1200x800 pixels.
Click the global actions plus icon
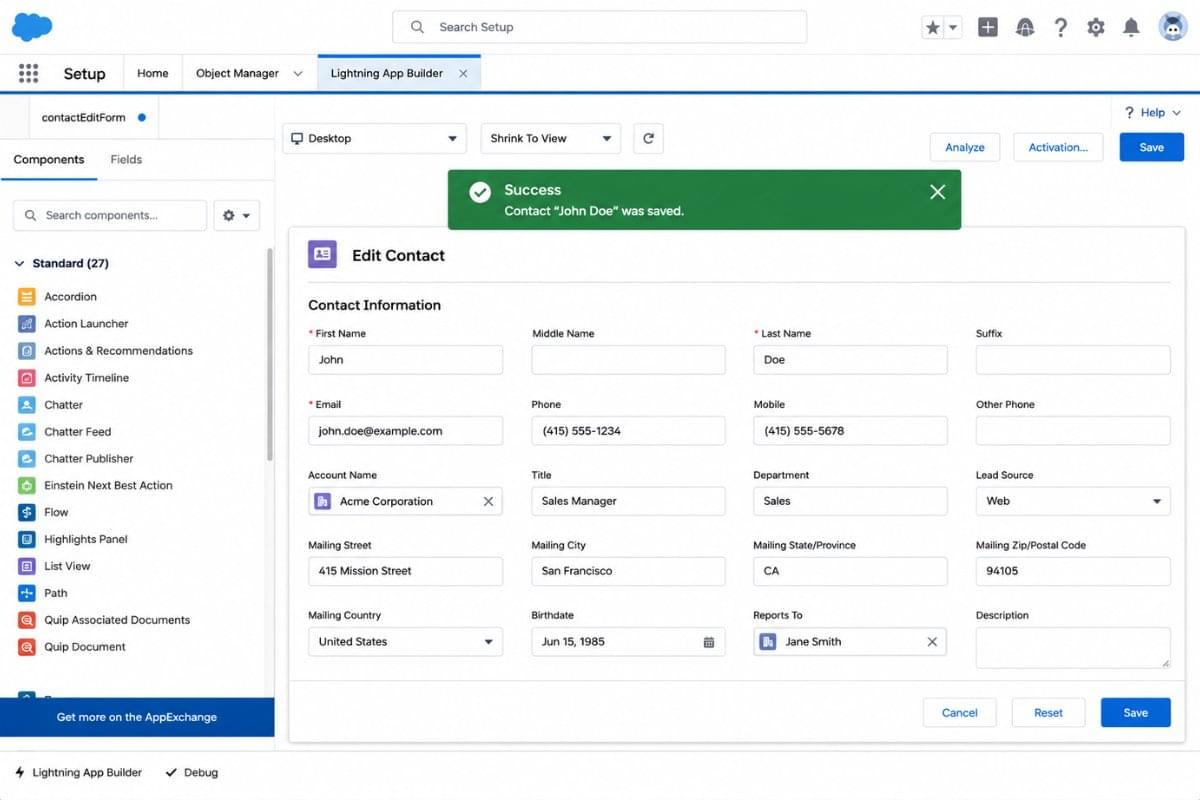[x=987, y=28]
